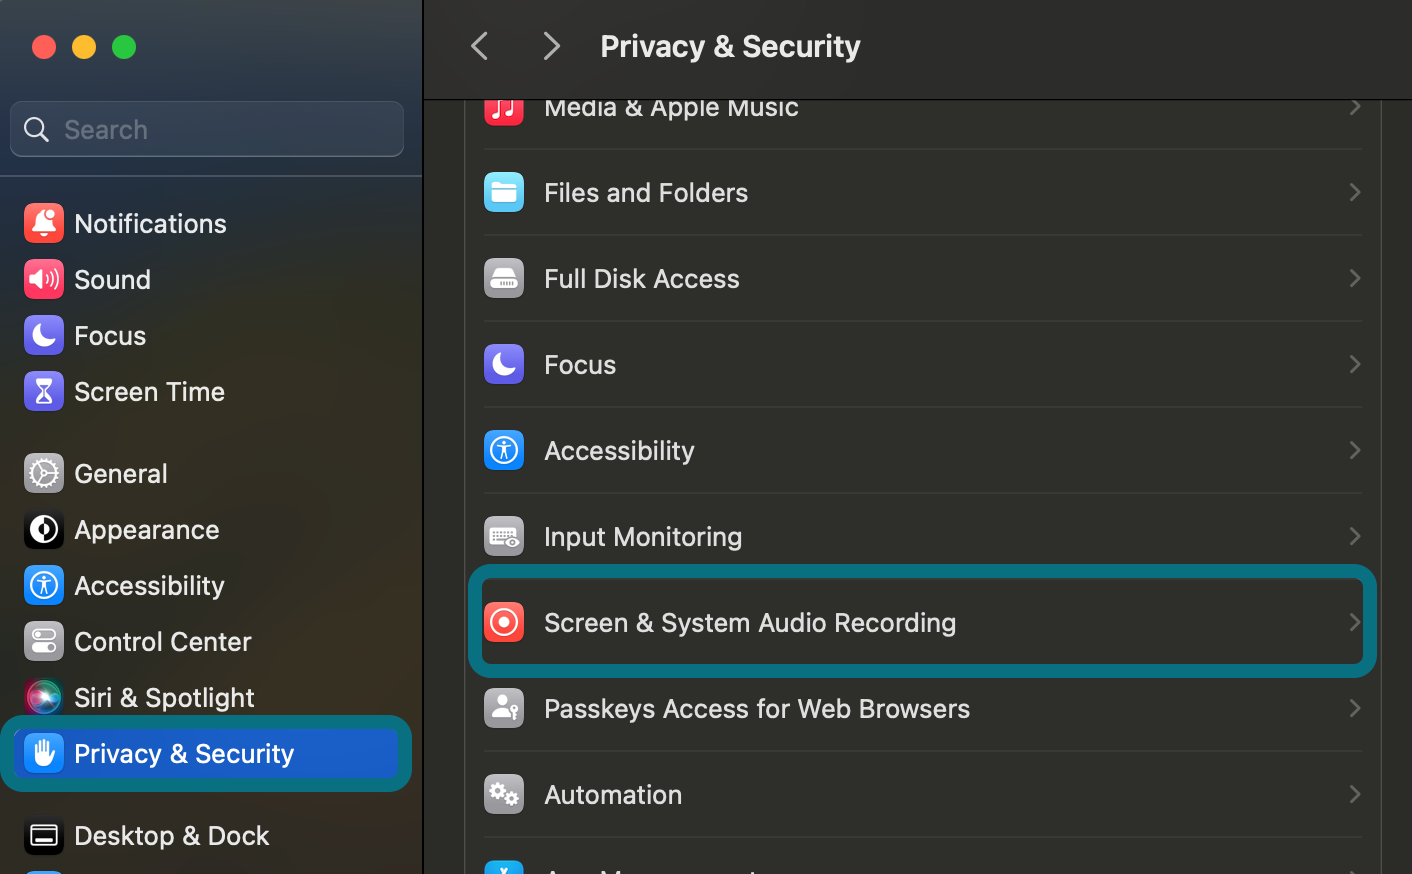1412x874 pixels.
Task: Click the green zoom window button
Action: (124, 47)
